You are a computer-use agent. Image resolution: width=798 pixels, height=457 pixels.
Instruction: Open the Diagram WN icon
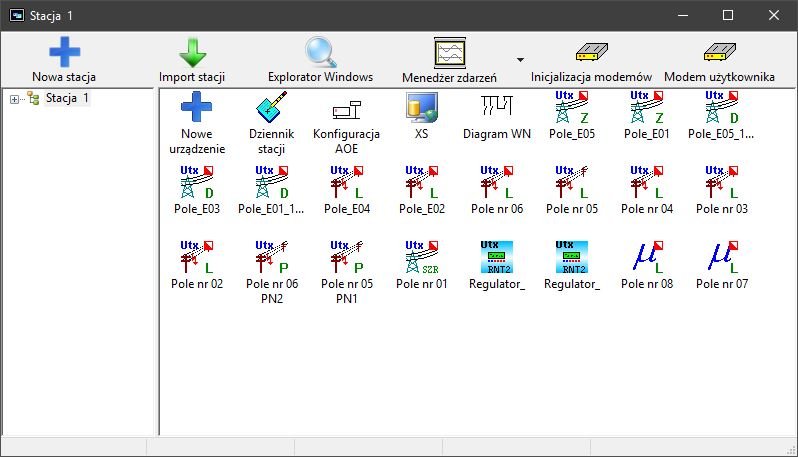pos(497,108)
